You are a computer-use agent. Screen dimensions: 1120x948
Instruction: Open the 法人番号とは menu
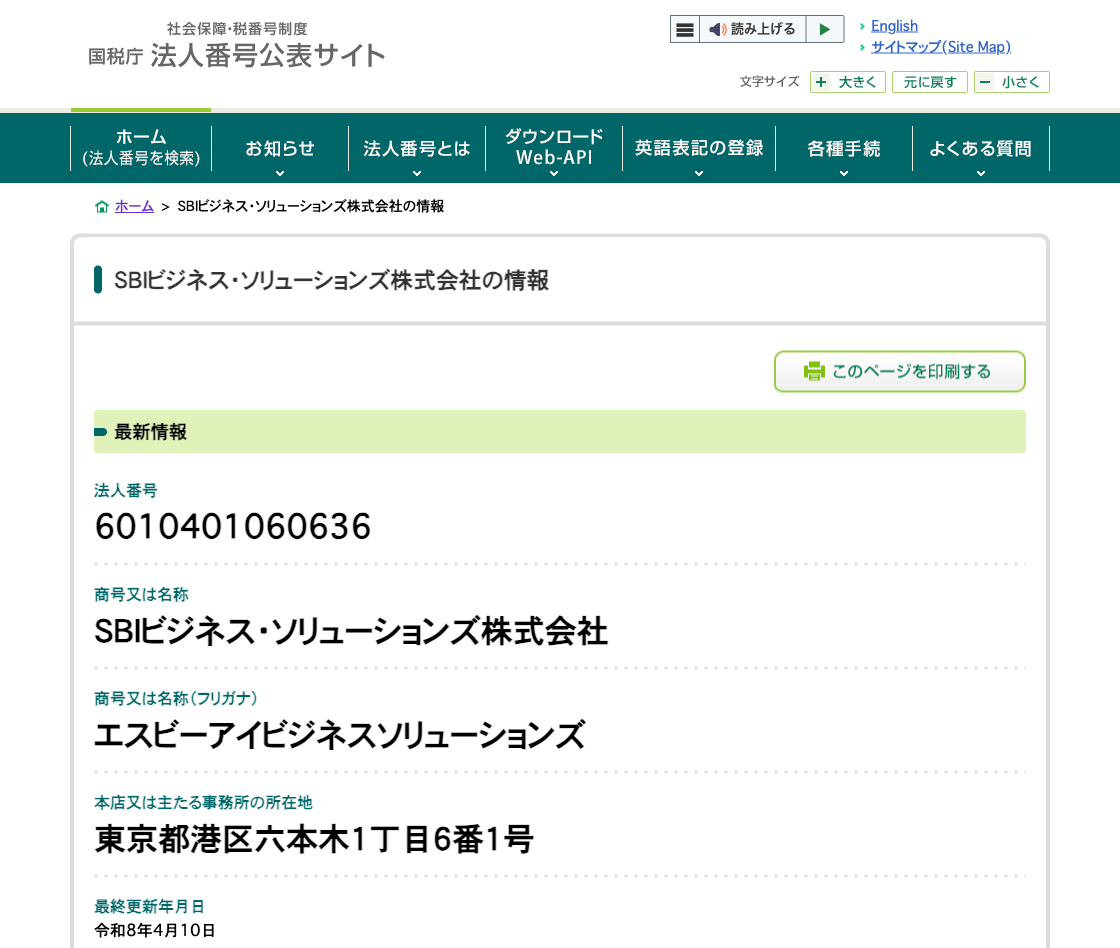(x=417, y=148)
